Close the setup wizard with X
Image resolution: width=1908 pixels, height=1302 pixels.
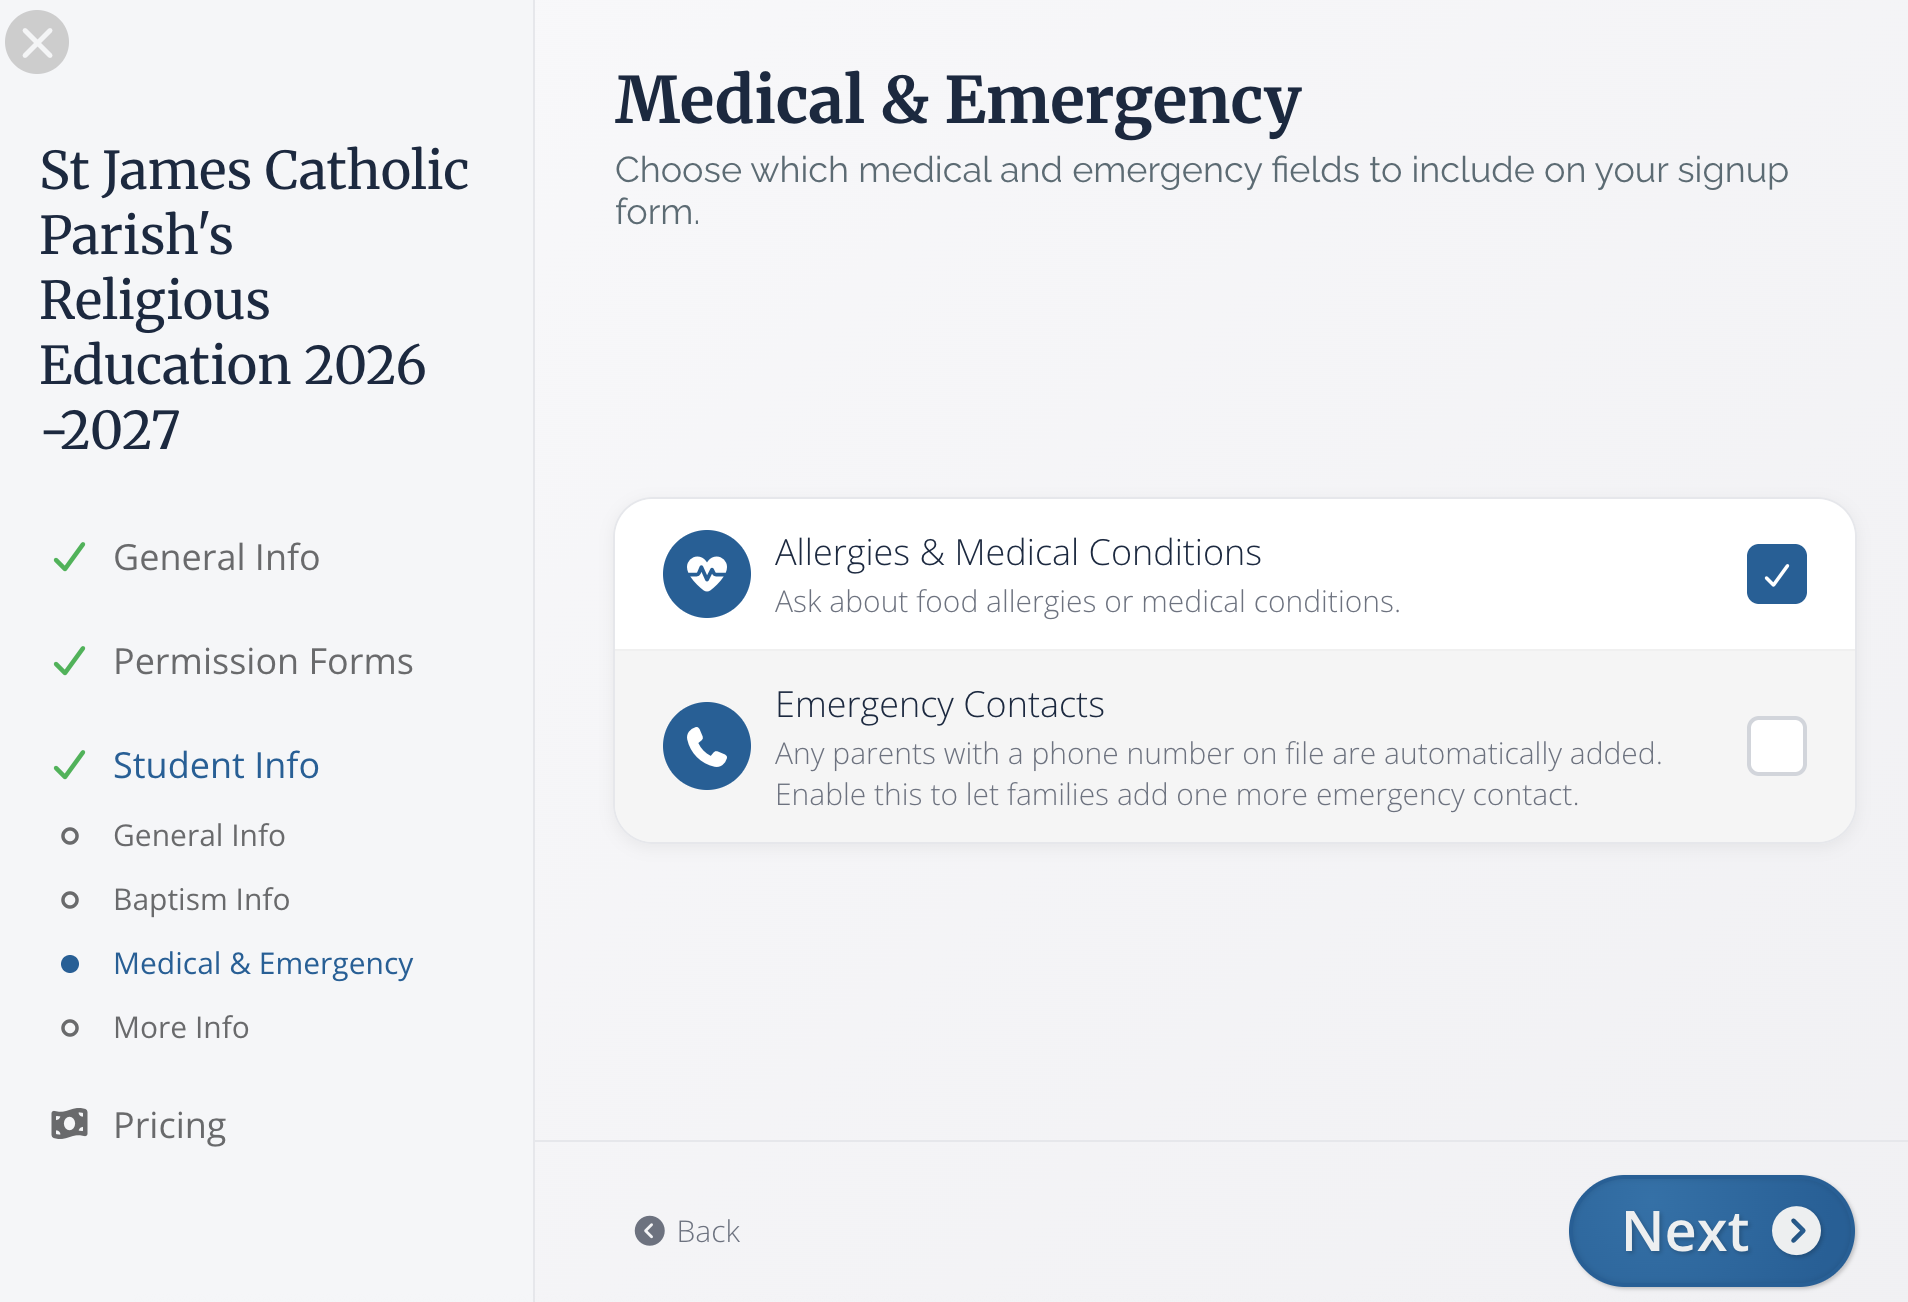click(37, 42)
